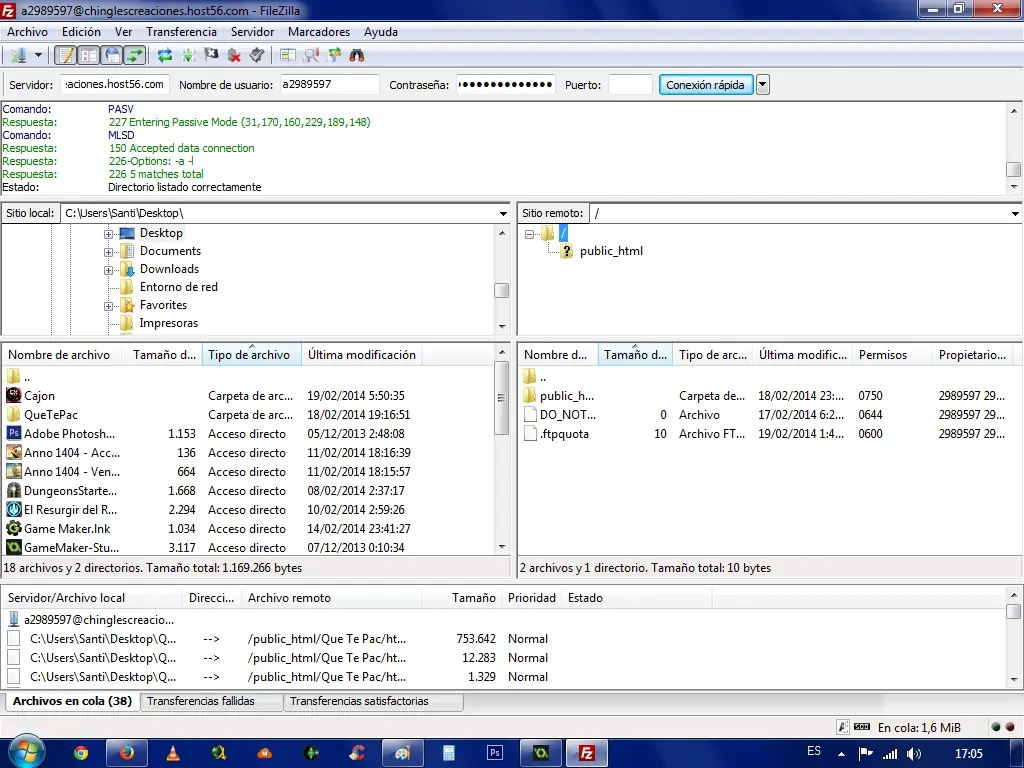Image resolution: width=1024 pixels, height=768 pixels.
Task: Toggle the local directory tree display
Action: coord(89,56)
